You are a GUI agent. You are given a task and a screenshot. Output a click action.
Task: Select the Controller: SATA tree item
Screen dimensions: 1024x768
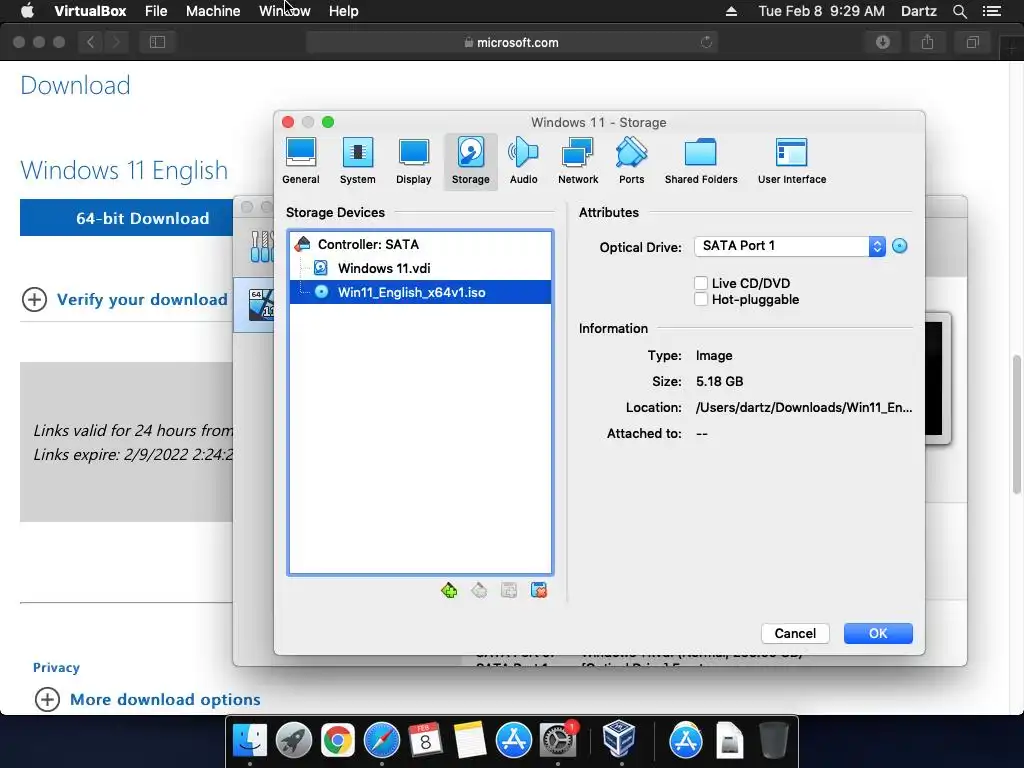pos(420,244)
